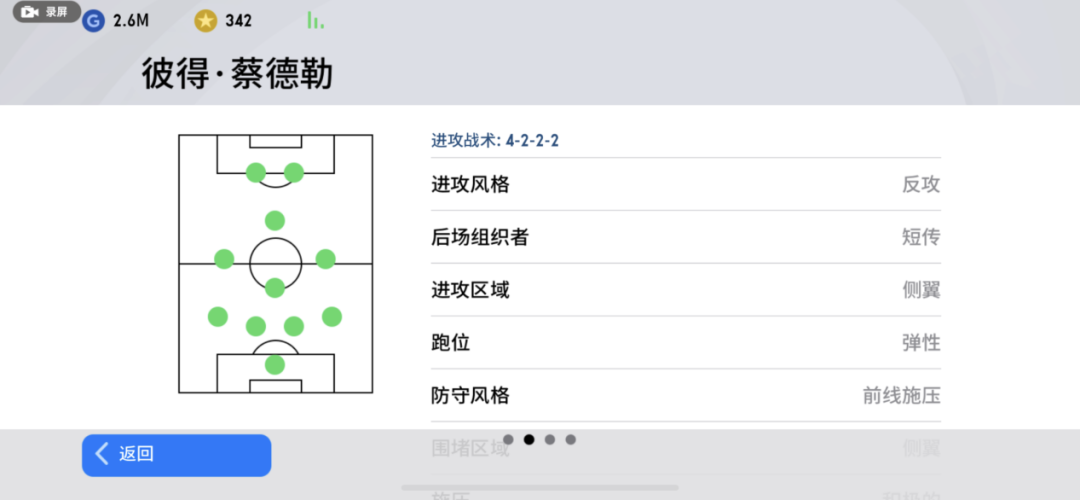Click the green signal bars icon
This screenshot has width=1080, height=500.
click(x=314, y=20)
